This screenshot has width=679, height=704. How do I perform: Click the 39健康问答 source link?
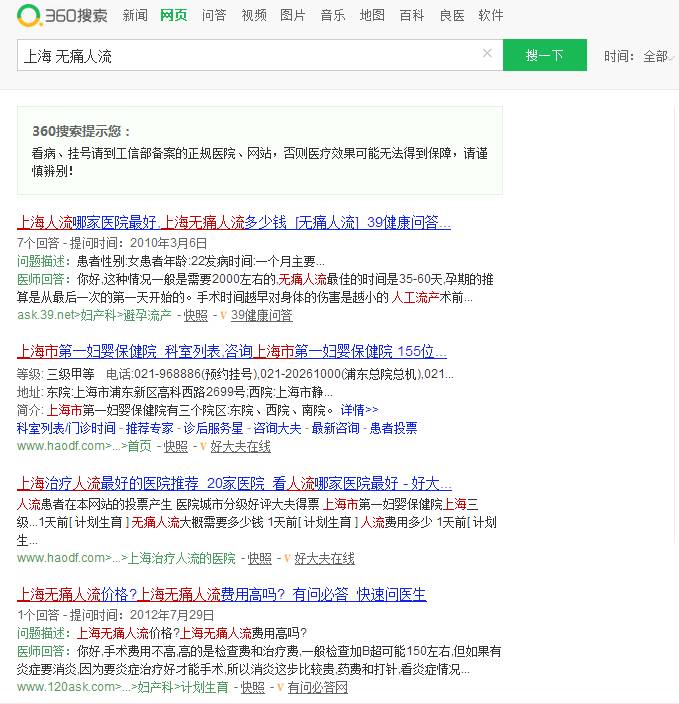point(262,316)
